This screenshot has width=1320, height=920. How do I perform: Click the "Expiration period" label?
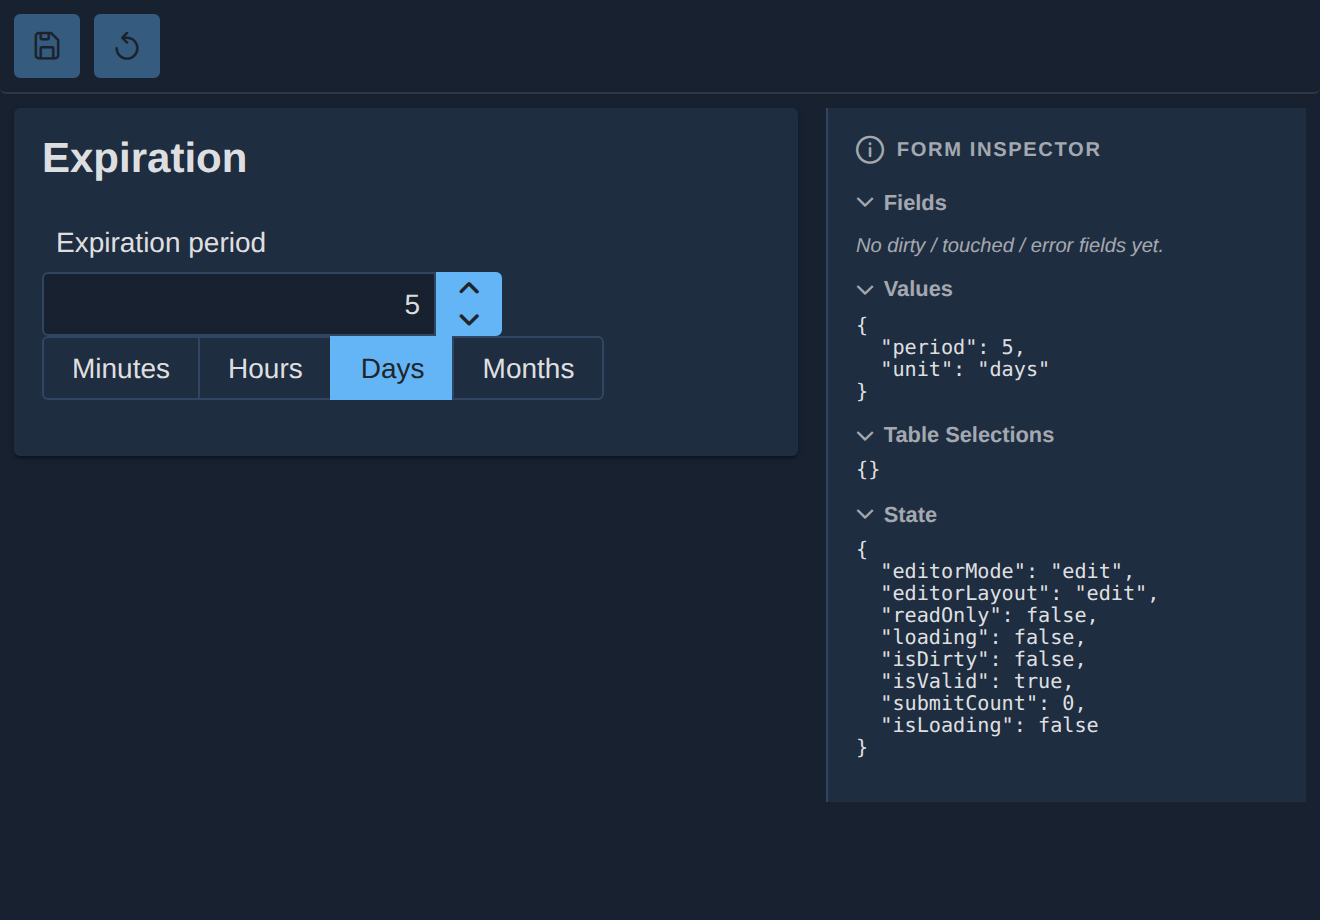161,243
